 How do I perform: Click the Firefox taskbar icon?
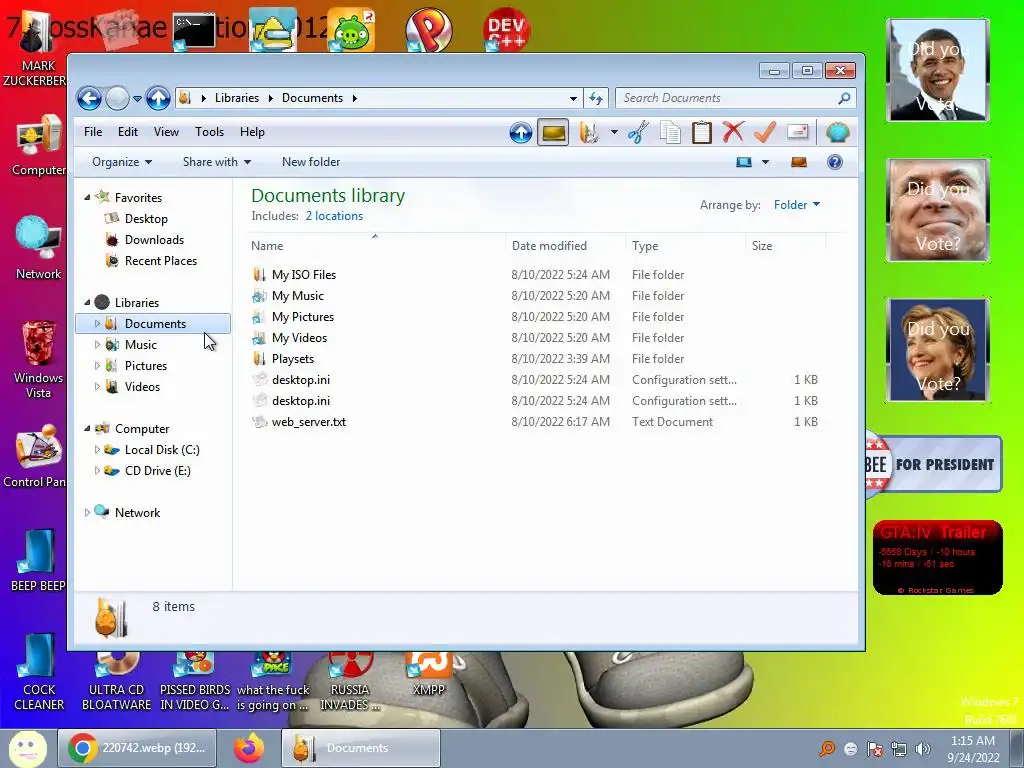click(x=249, y=748)
